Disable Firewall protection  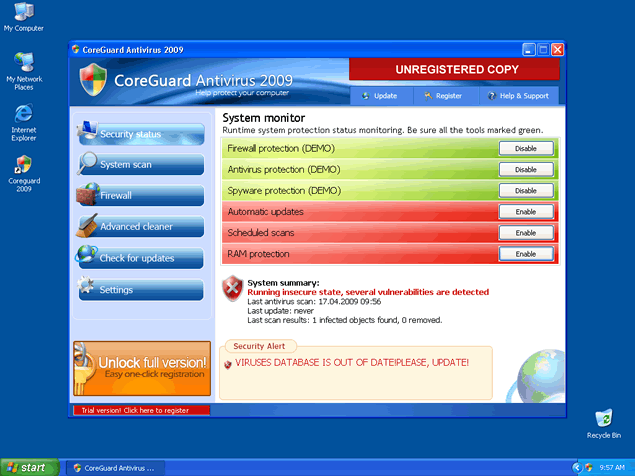click(526, 148)
